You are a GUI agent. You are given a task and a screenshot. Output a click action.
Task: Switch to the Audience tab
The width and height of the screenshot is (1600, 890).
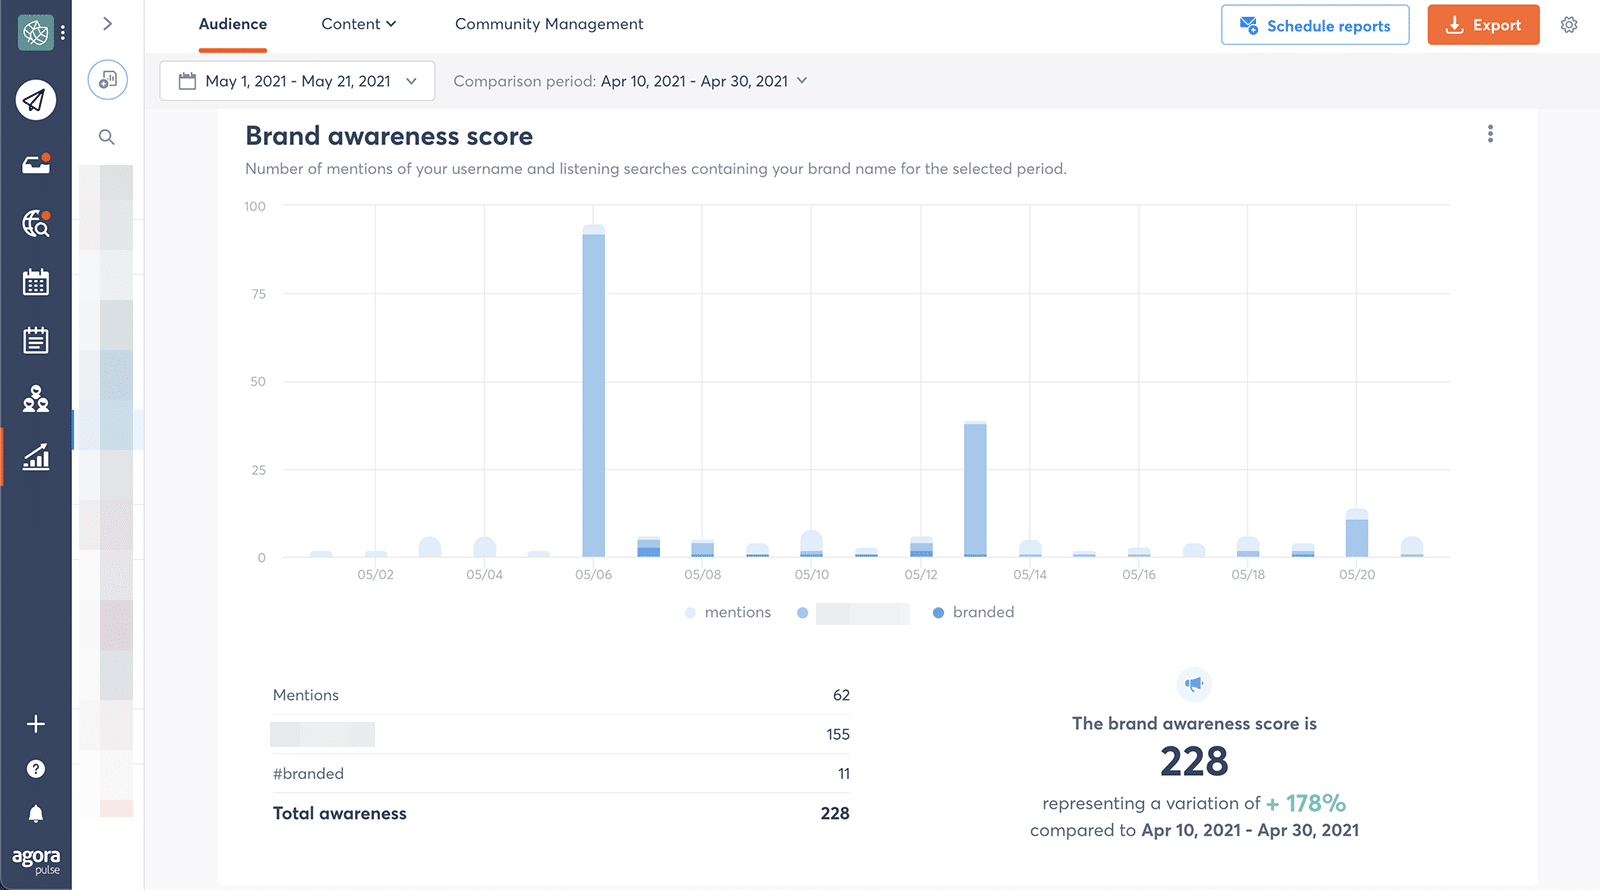(x=233, y=24)
